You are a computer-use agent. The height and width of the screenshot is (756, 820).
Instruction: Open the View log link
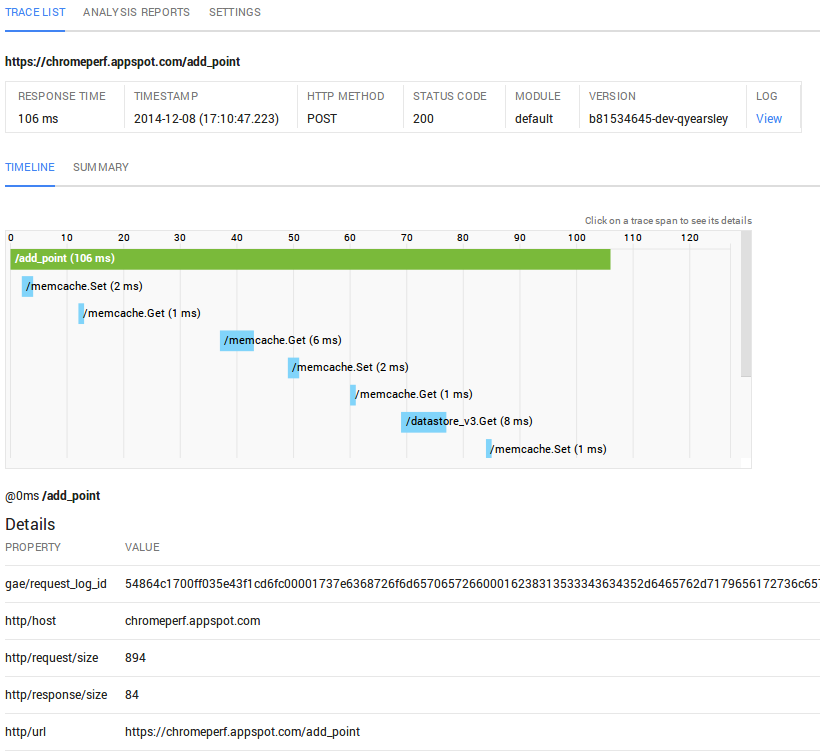pos(768,119)
